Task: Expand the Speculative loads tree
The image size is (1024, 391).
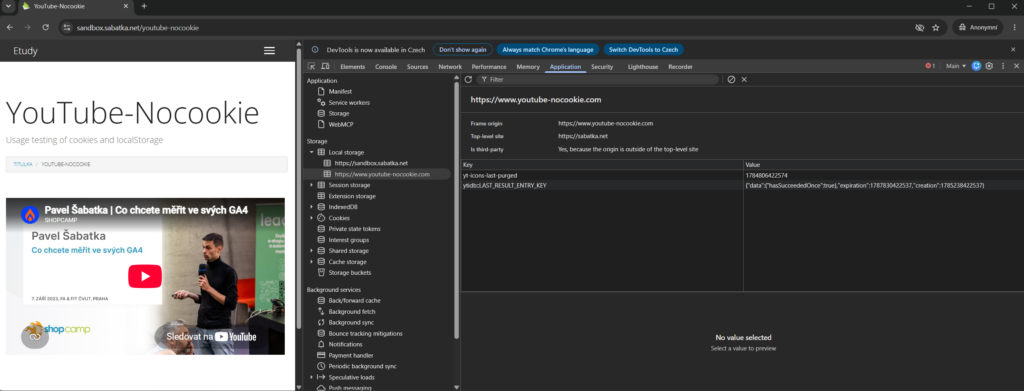Action: pos(312,377)
